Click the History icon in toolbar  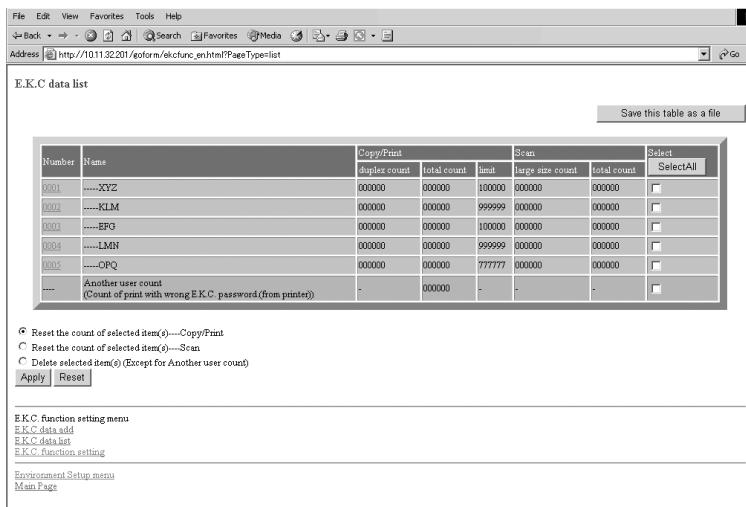[296, 36]
